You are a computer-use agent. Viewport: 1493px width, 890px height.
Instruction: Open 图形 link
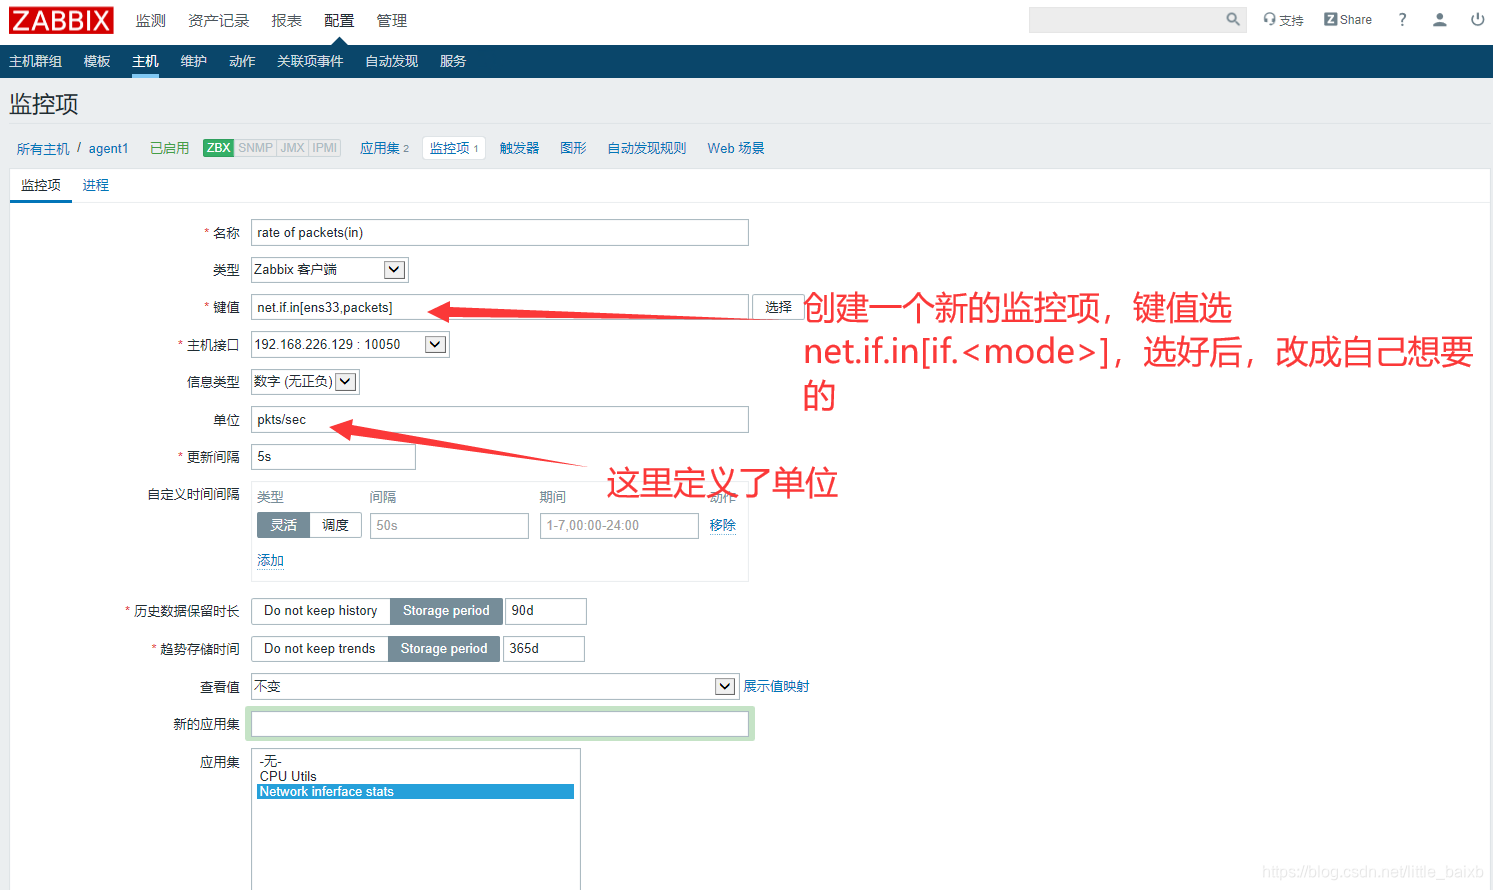tap(573, 149)
